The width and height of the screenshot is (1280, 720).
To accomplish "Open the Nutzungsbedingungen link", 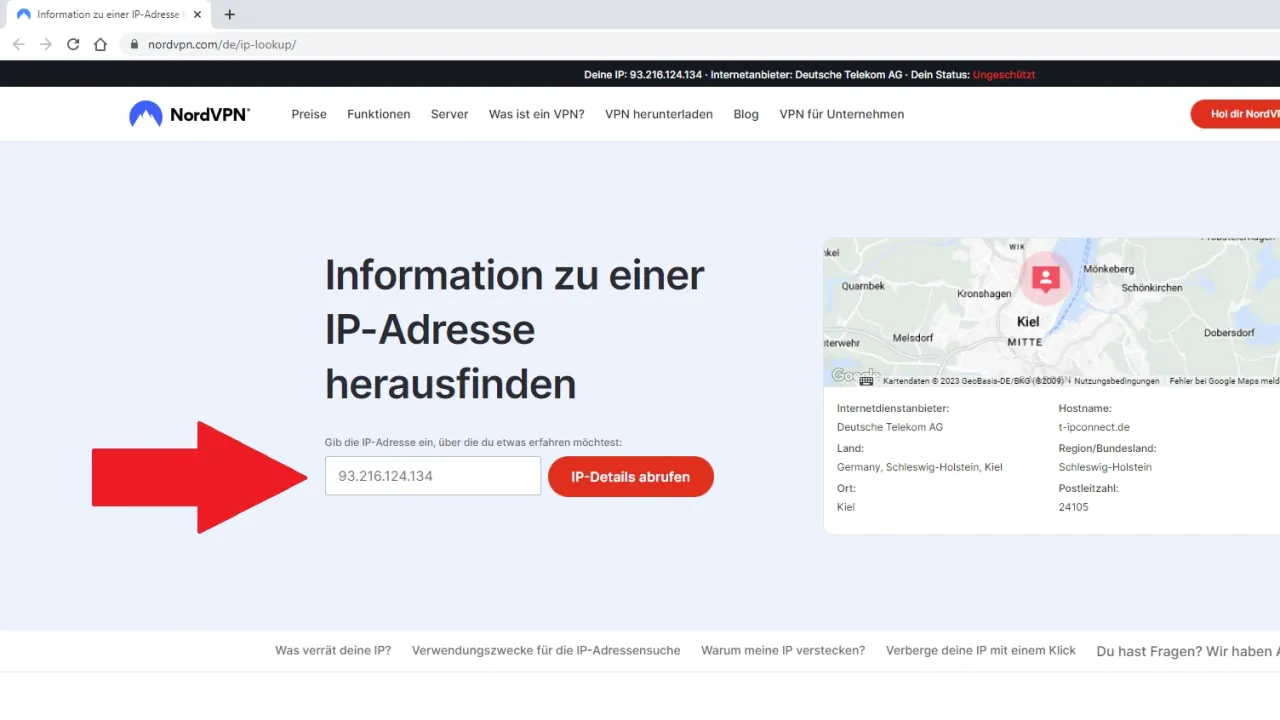I will click(x=1116, y=381).
